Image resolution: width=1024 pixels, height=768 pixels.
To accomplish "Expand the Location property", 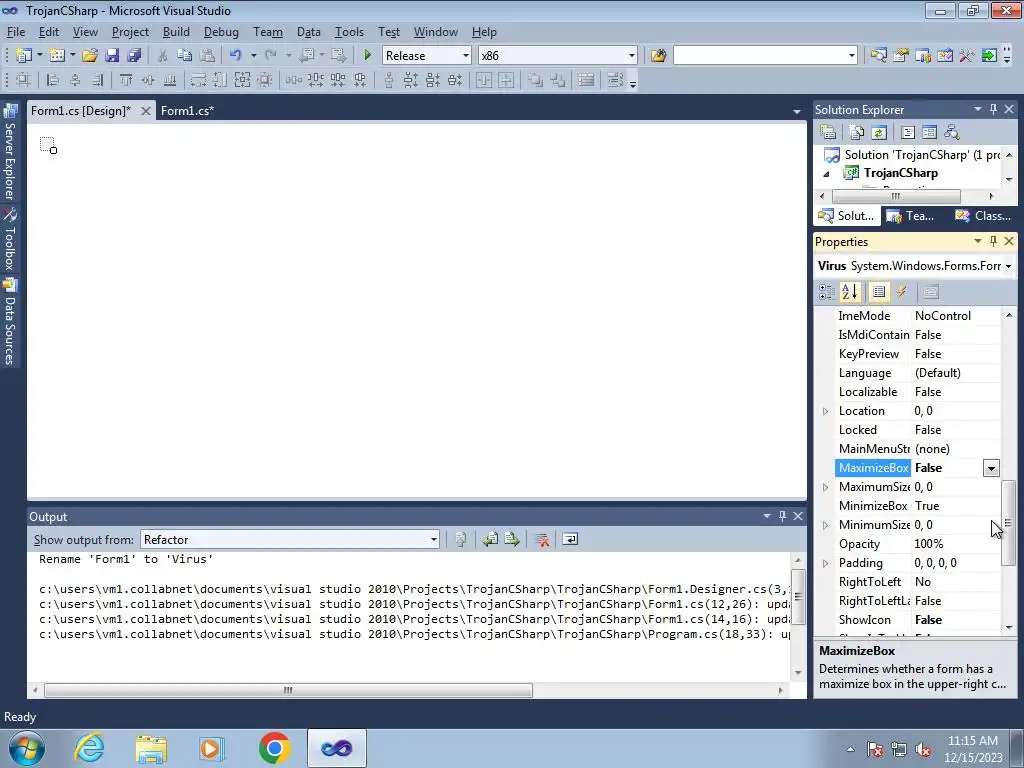I will coord(825,411).
